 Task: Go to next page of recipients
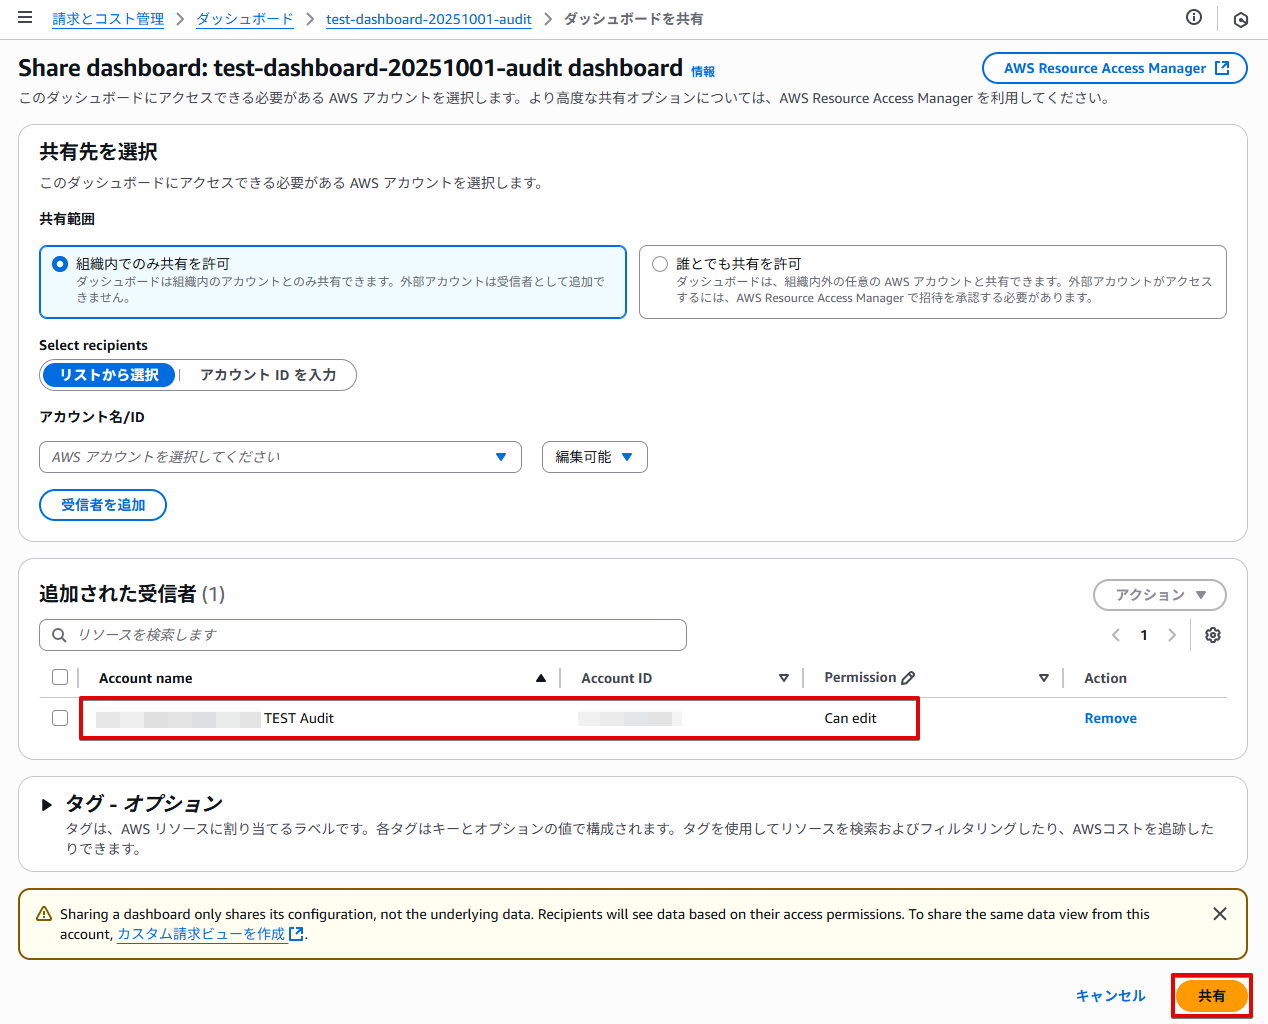tap(1172, 635)
